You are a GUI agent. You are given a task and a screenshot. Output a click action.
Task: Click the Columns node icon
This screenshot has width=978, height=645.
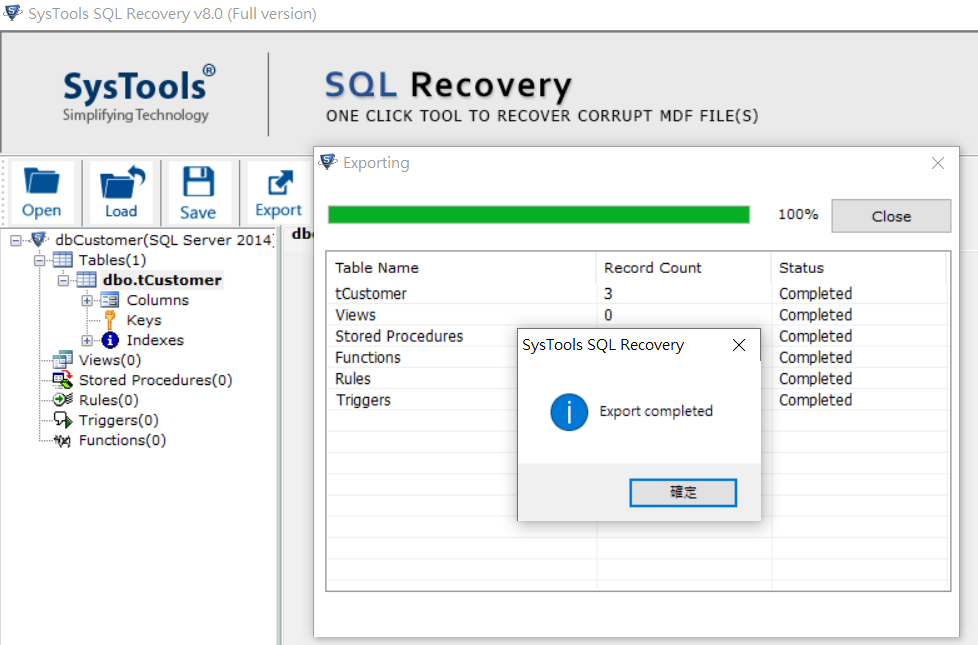(x=110, y=300)
